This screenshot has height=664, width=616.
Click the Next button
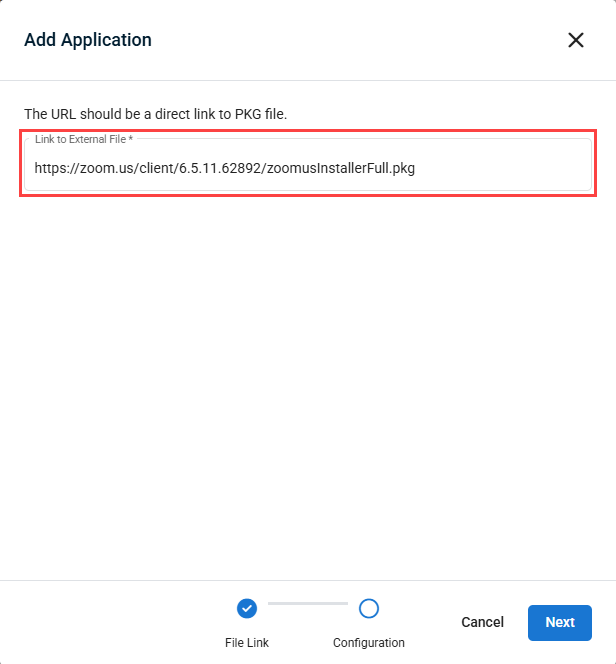tap(560, 622)
